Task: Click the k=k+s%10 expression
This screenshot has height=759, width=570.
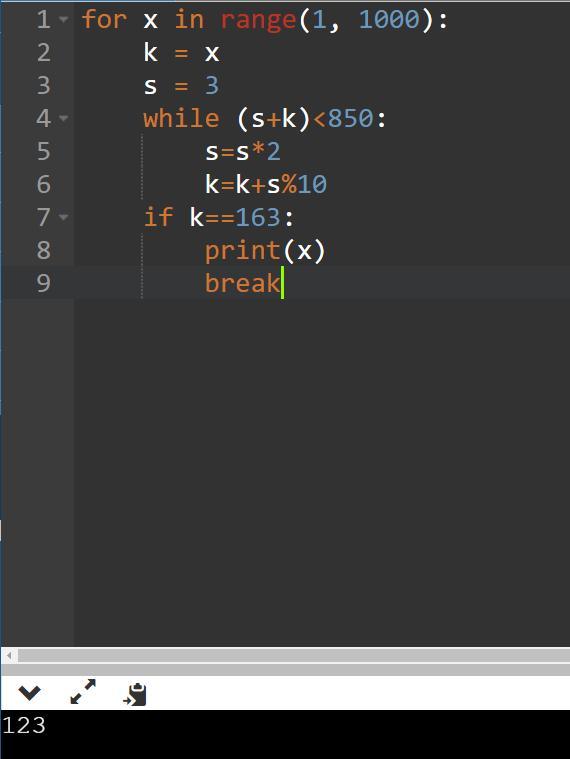Action: click(266, 184)
